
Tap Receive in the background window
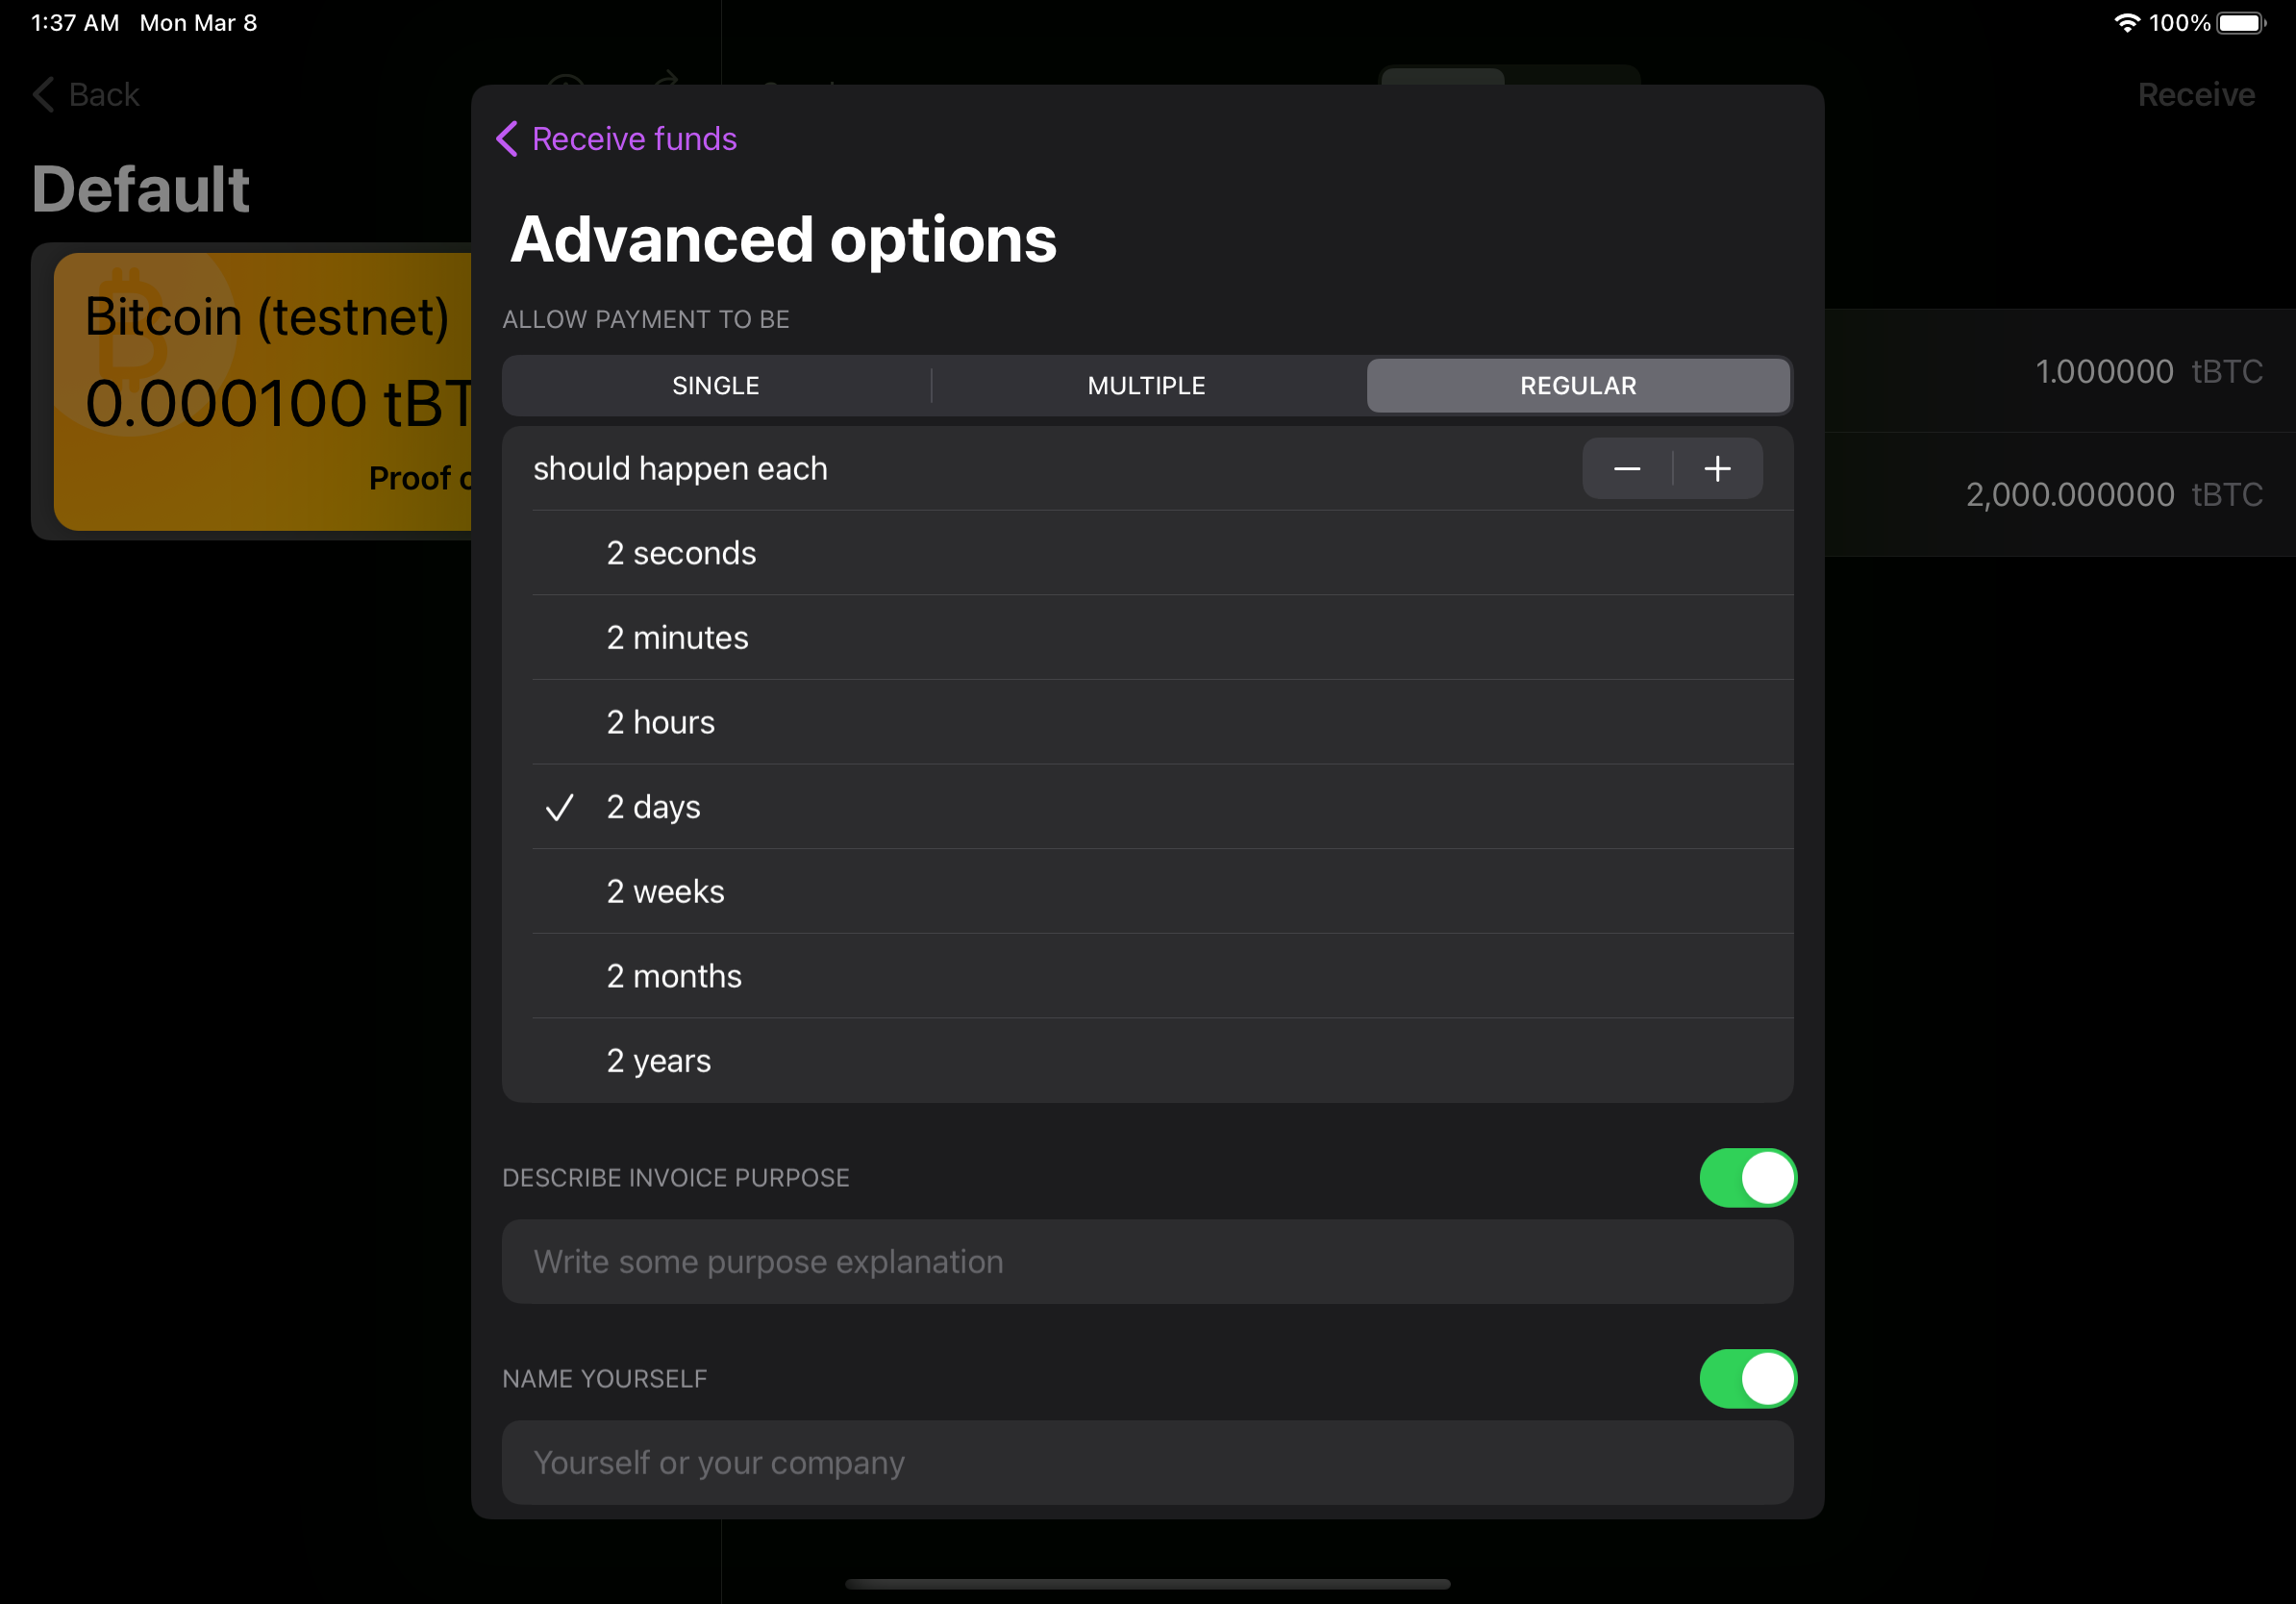[2195, 95]
